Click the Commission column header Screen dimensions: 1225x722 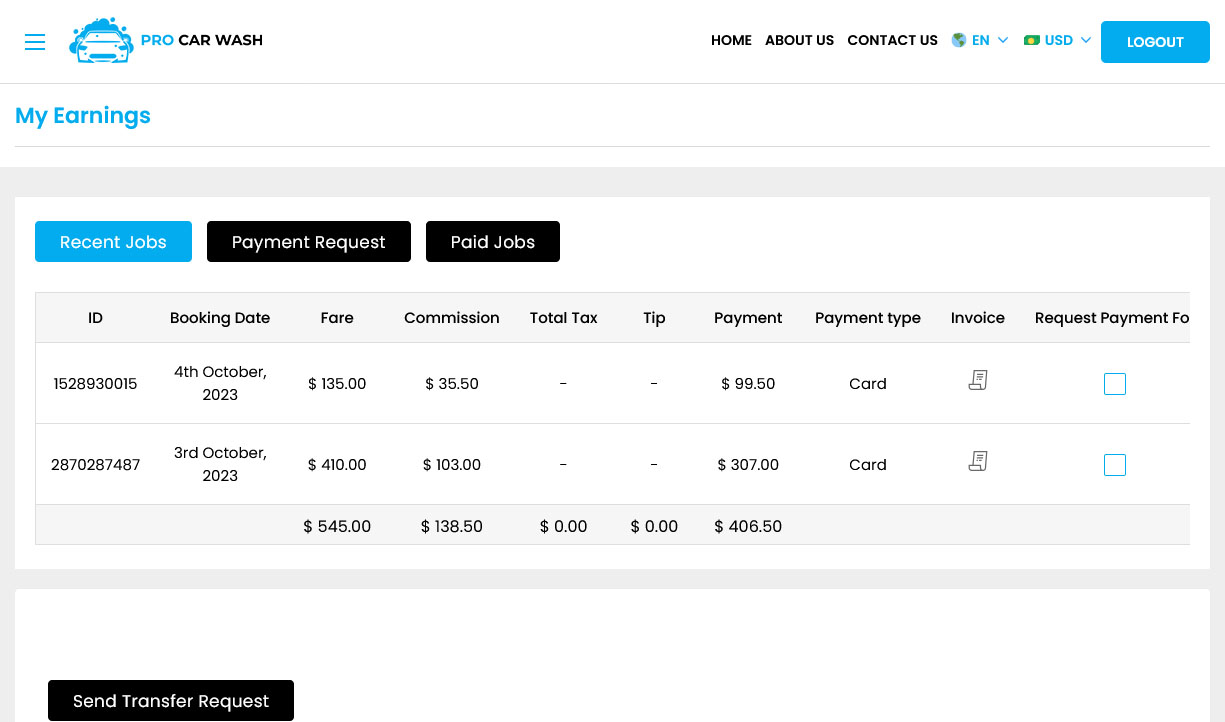point(452,318)
